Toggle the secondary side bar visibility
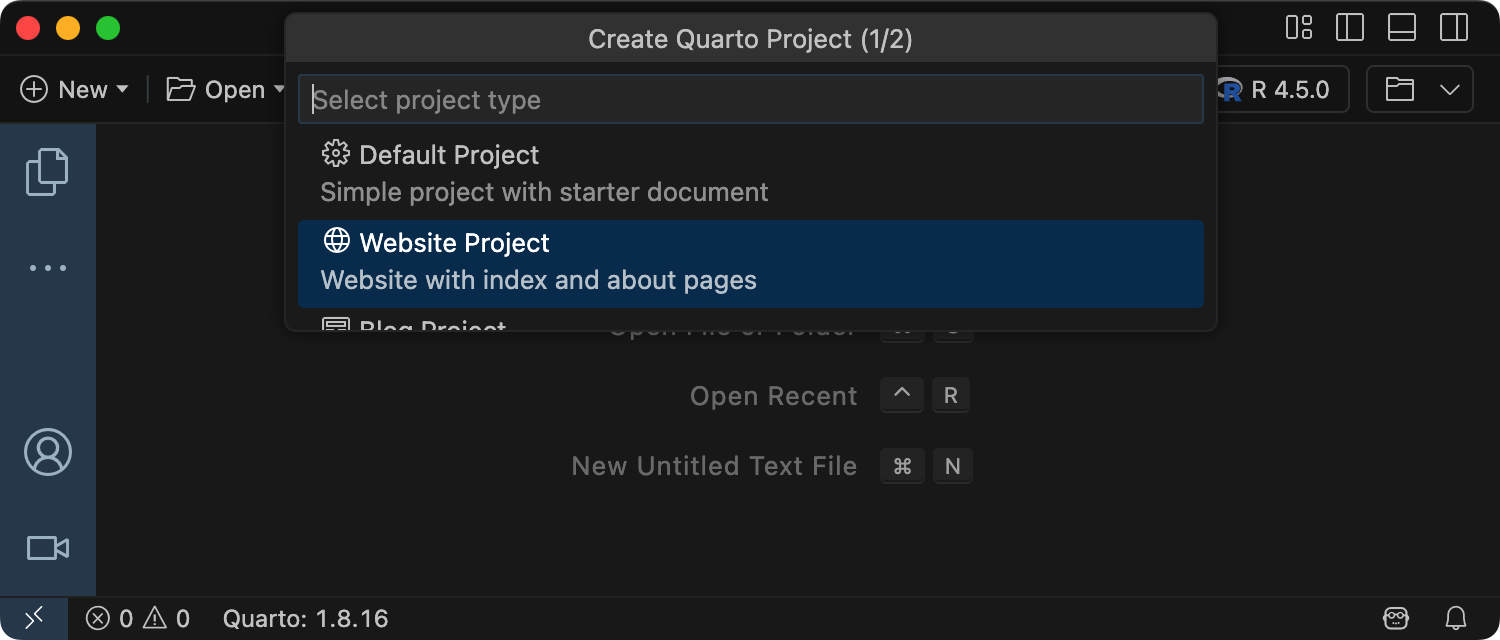The width and height of the screenshot is (1500, 640). point(1453,28)
